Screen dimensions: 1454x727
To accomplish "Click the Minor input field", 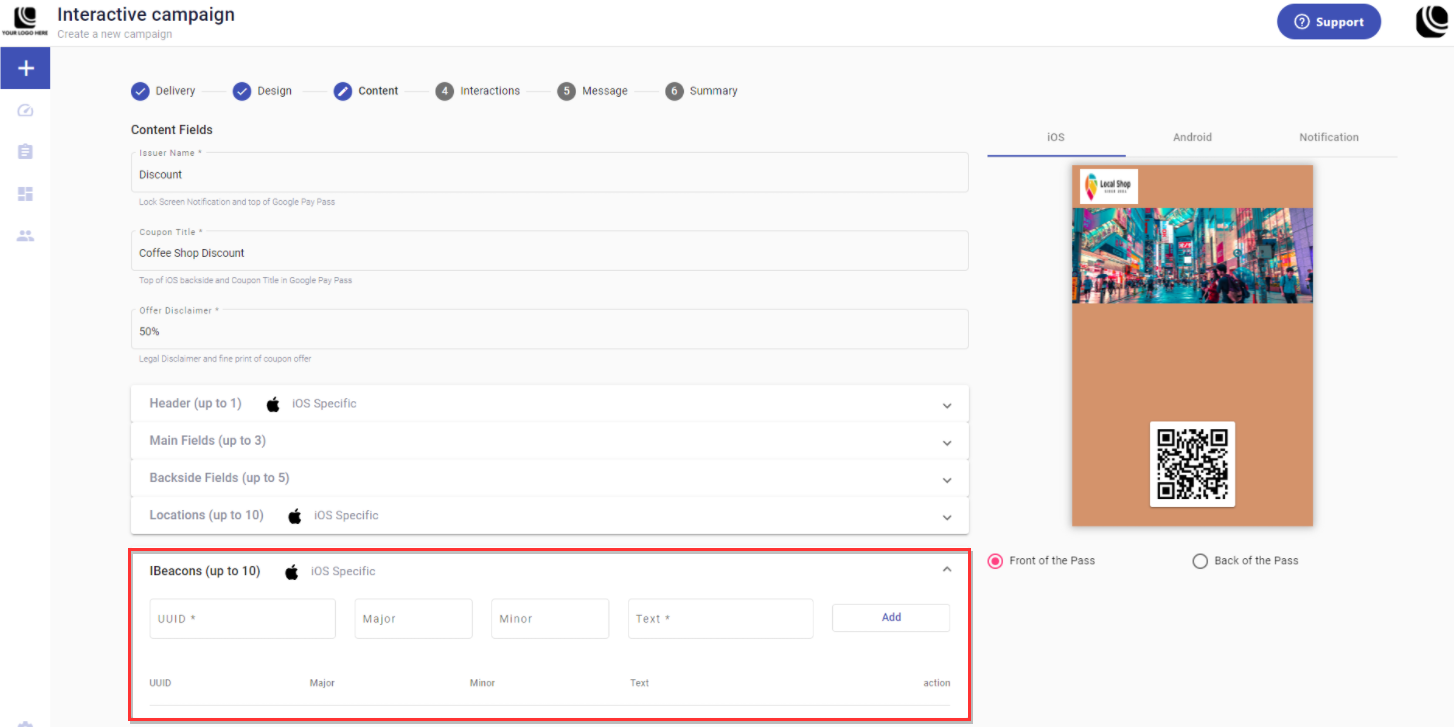I will [x=550, y=619].
